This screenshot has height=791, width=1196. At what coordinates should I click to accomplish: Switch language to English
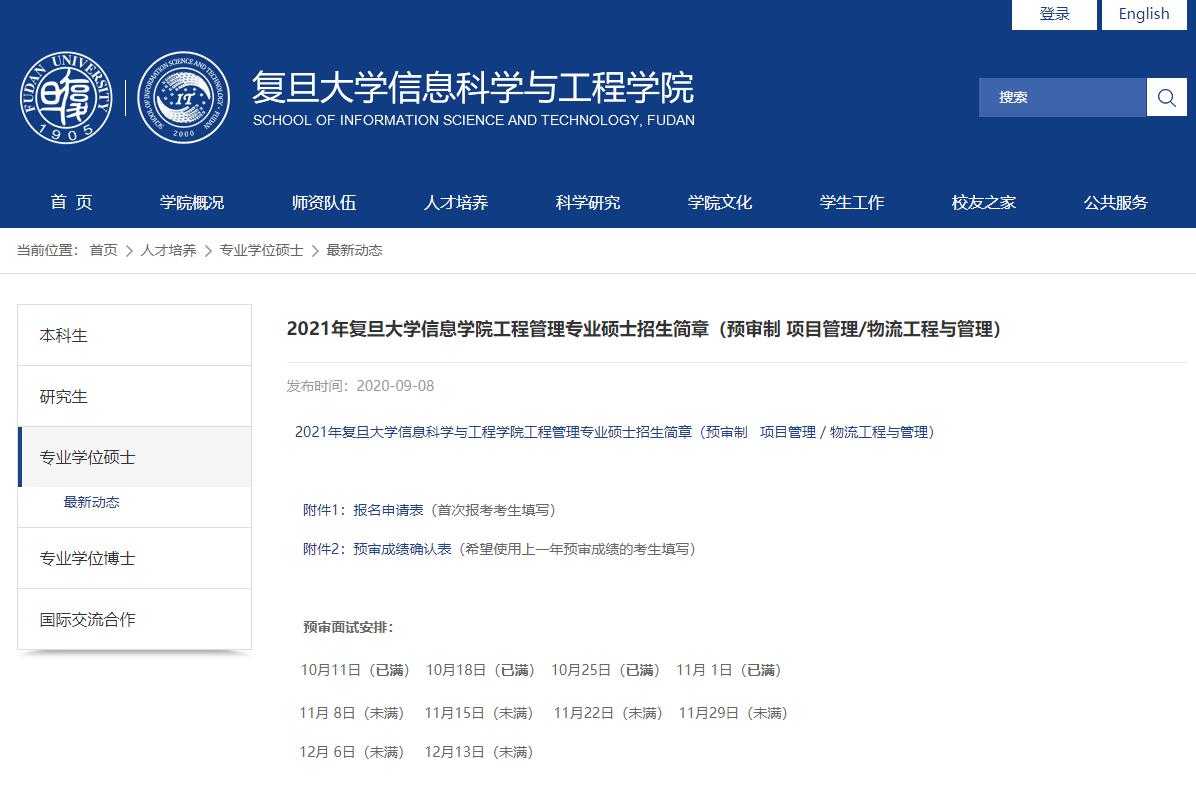[1143, 14]
